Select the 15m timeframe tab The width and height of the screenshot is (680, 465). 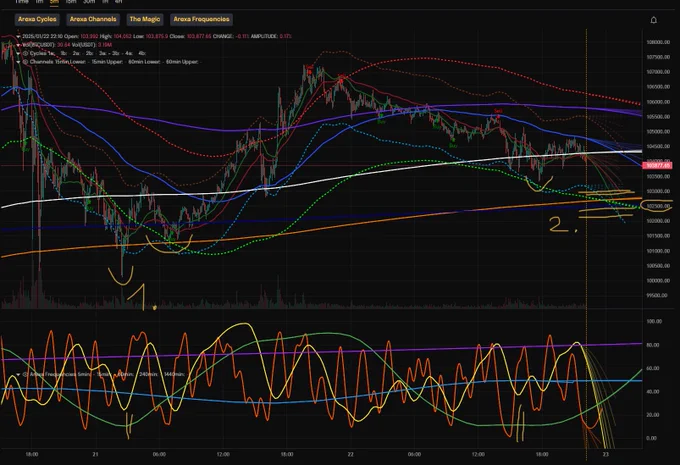pos(71,2)
